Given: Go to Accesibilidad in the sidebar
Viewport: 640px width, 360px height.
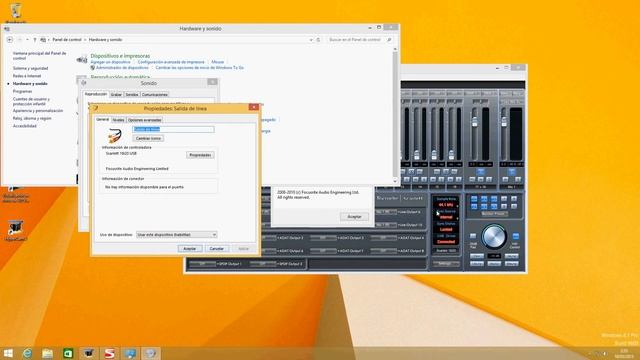Looking at the screenshot, I should 24,126.
